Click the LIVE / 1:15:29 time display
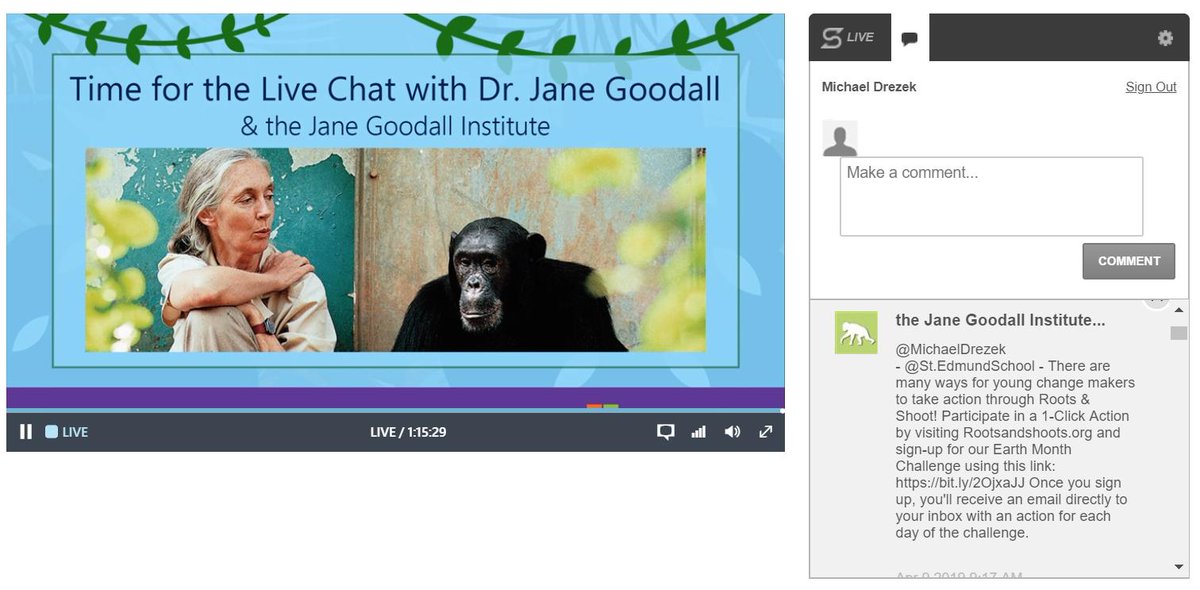The width and height of the screenshot is (1200, 590). click(408, 432)
